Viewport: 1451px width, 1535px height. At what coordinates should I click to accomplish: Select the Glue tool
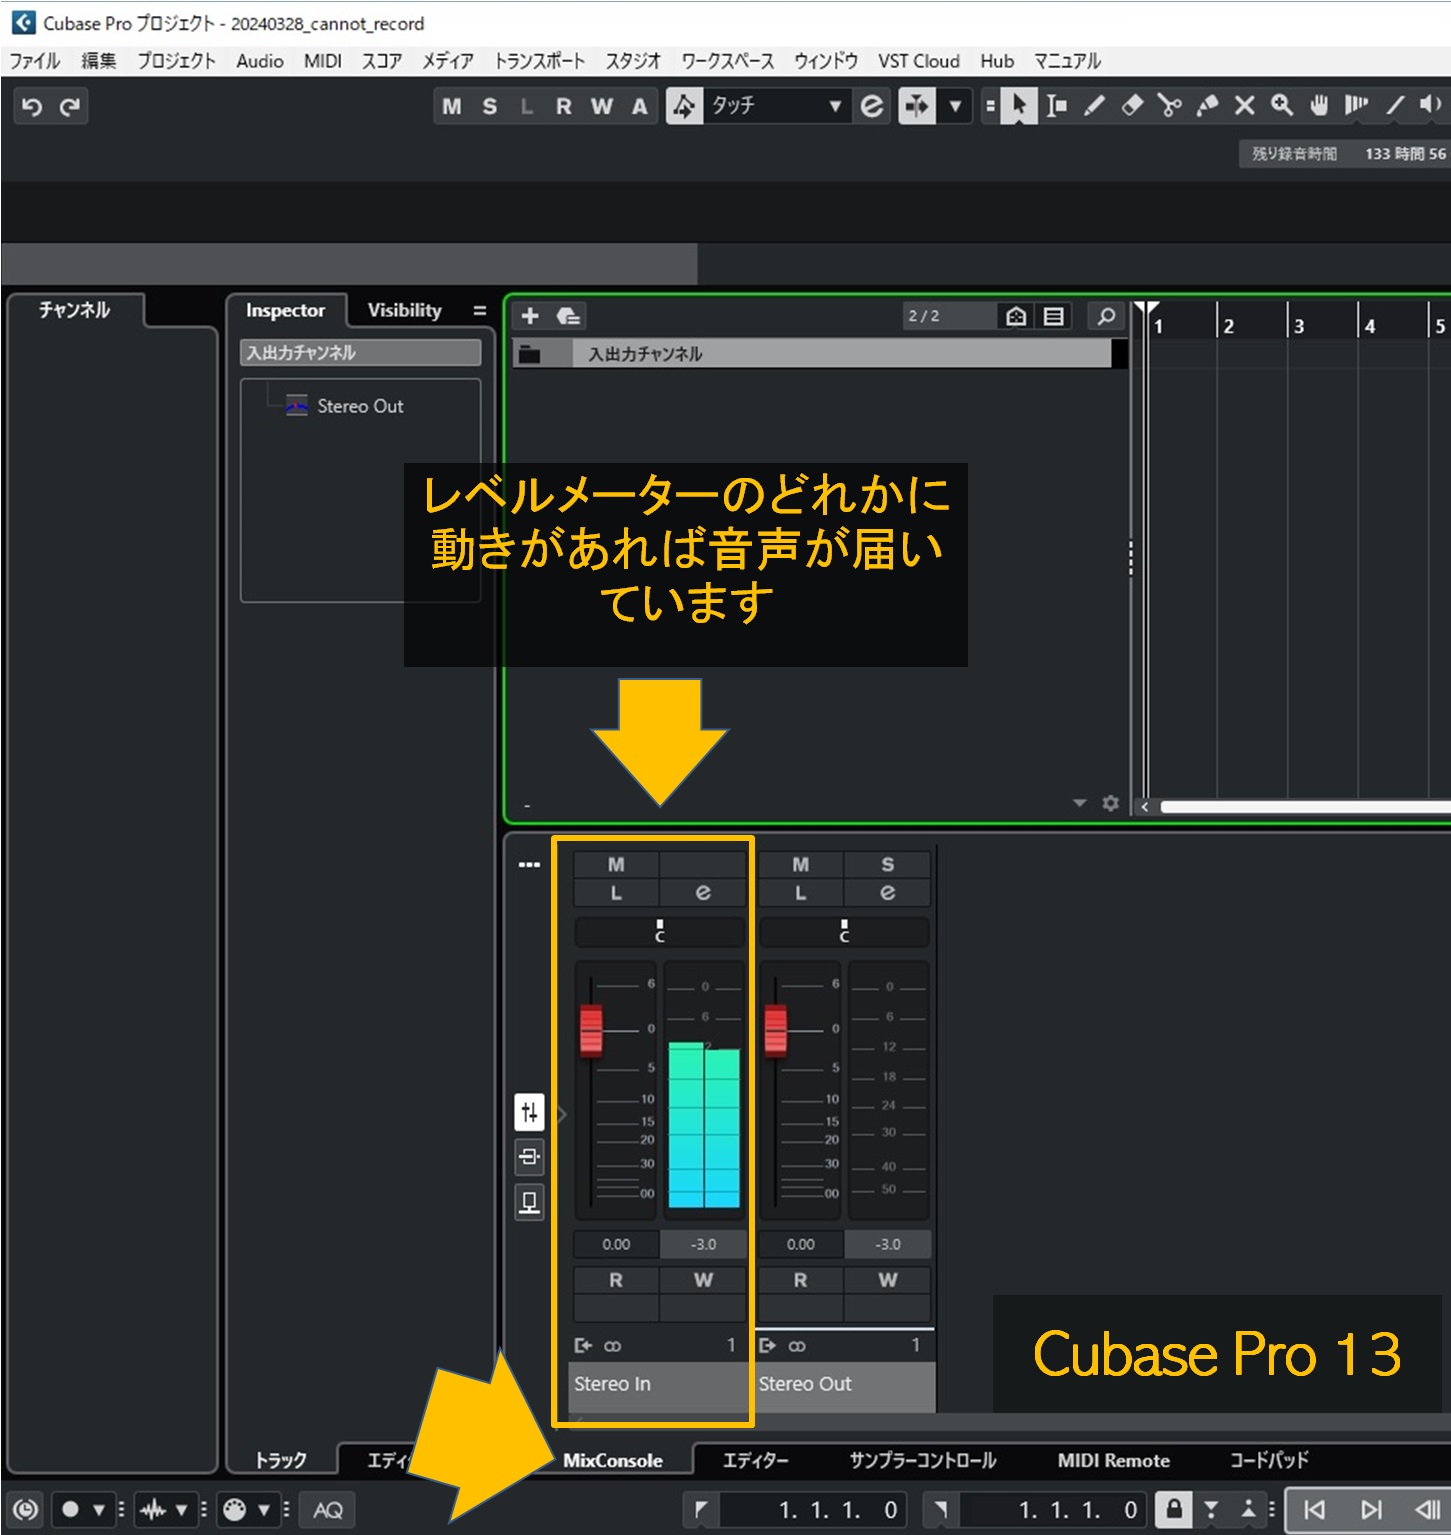click(1207, 106)
